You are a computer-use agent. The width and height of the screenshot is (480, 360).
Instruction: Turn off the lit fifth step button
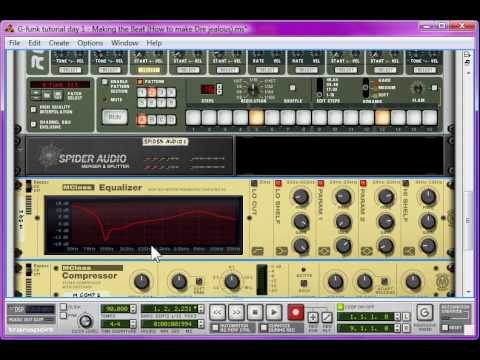256,117
